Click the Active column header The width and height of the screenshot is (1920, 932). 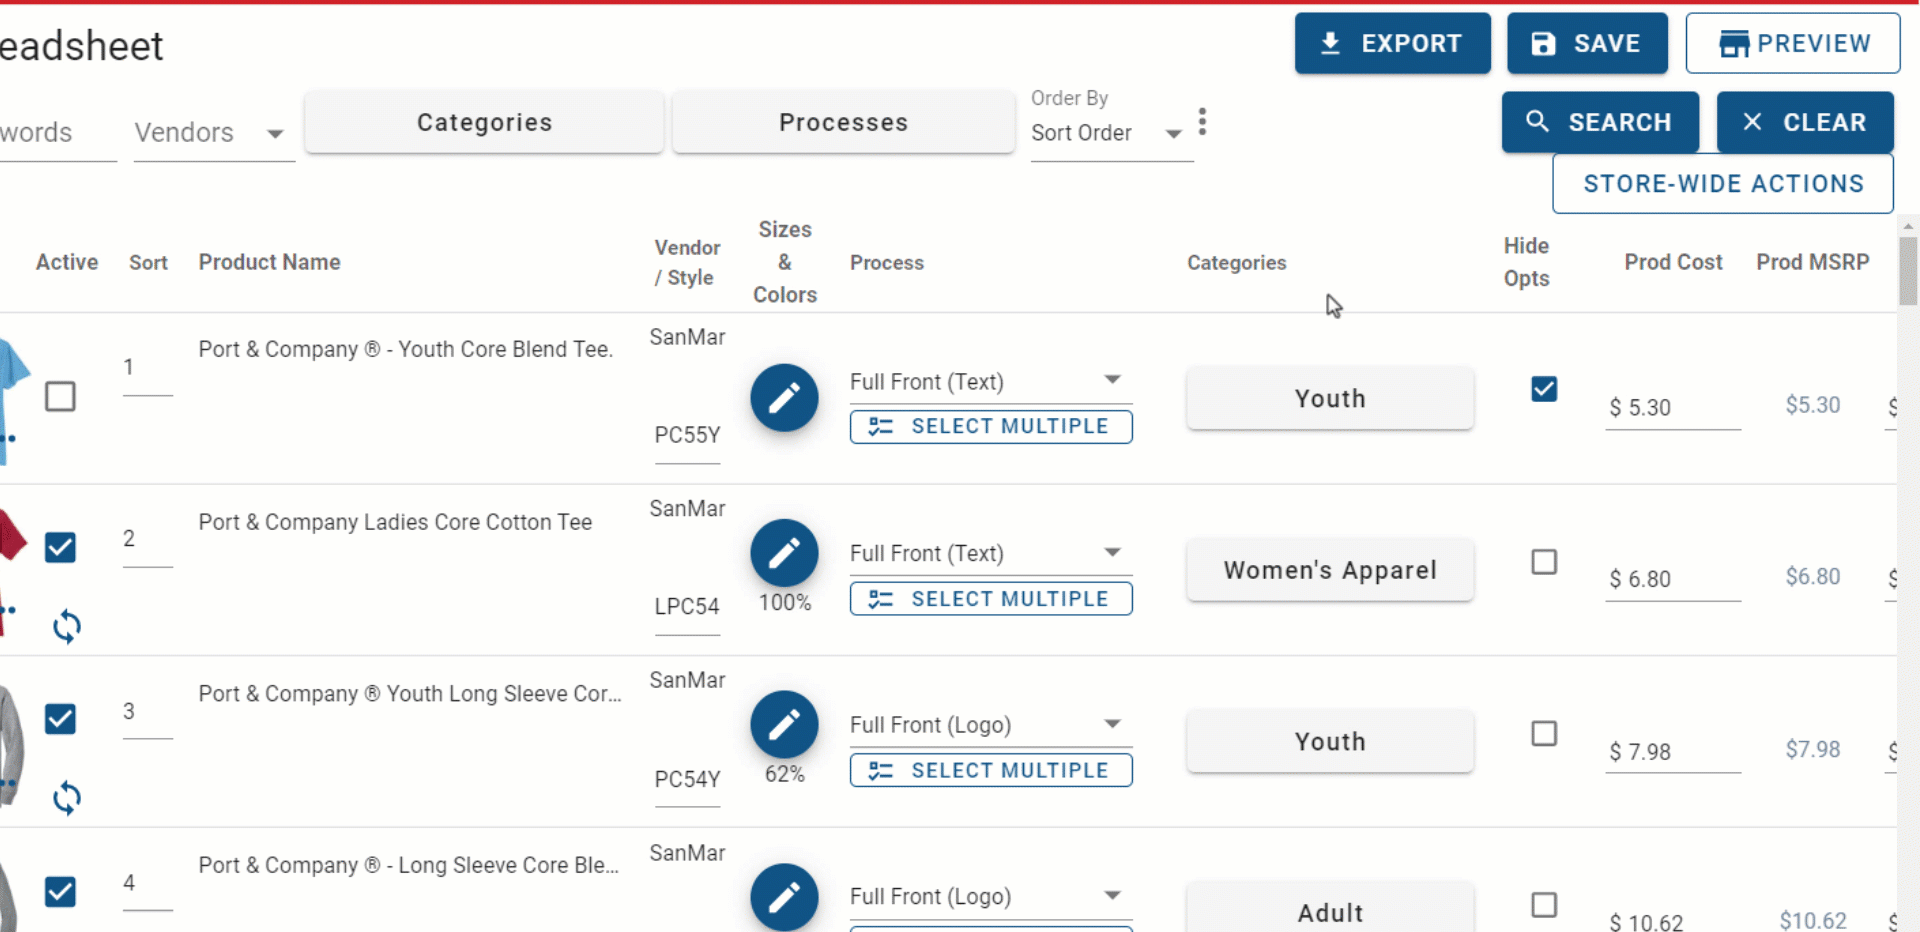(67, 262)
